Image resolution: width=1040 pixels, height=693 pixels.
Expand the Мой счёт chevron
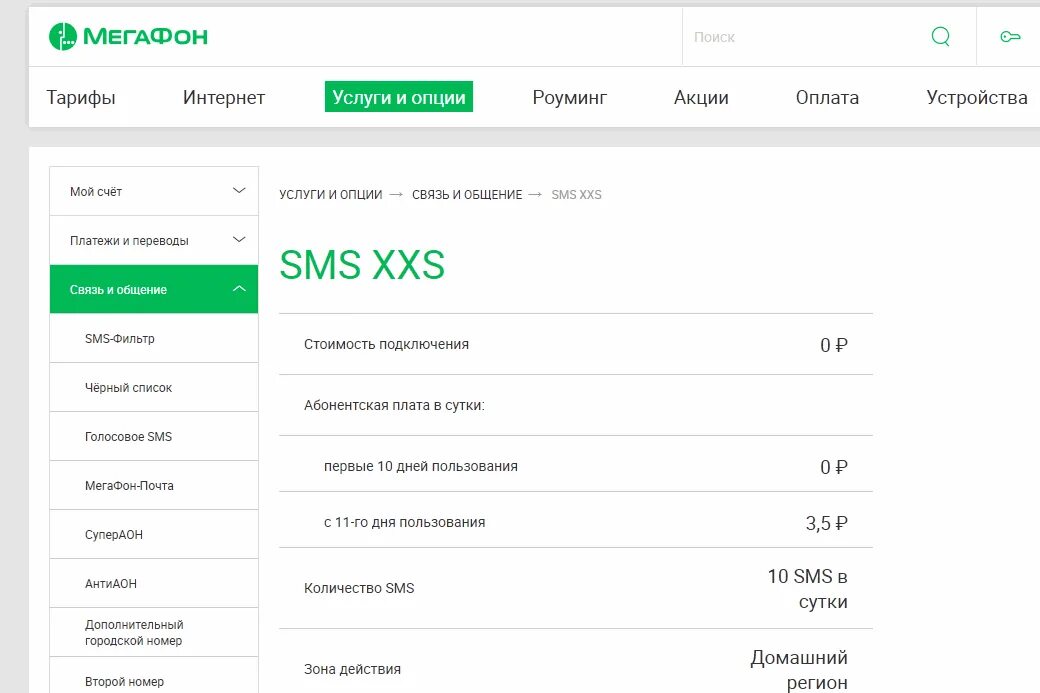[239, 191]
